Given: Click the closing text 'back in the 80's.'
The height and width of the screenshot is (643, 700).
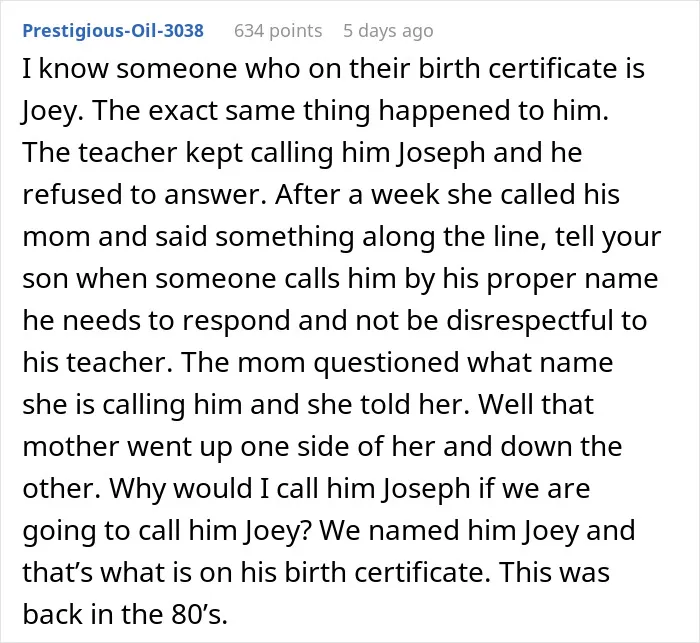Looking at the screenshot, I should tap(125, 614).
